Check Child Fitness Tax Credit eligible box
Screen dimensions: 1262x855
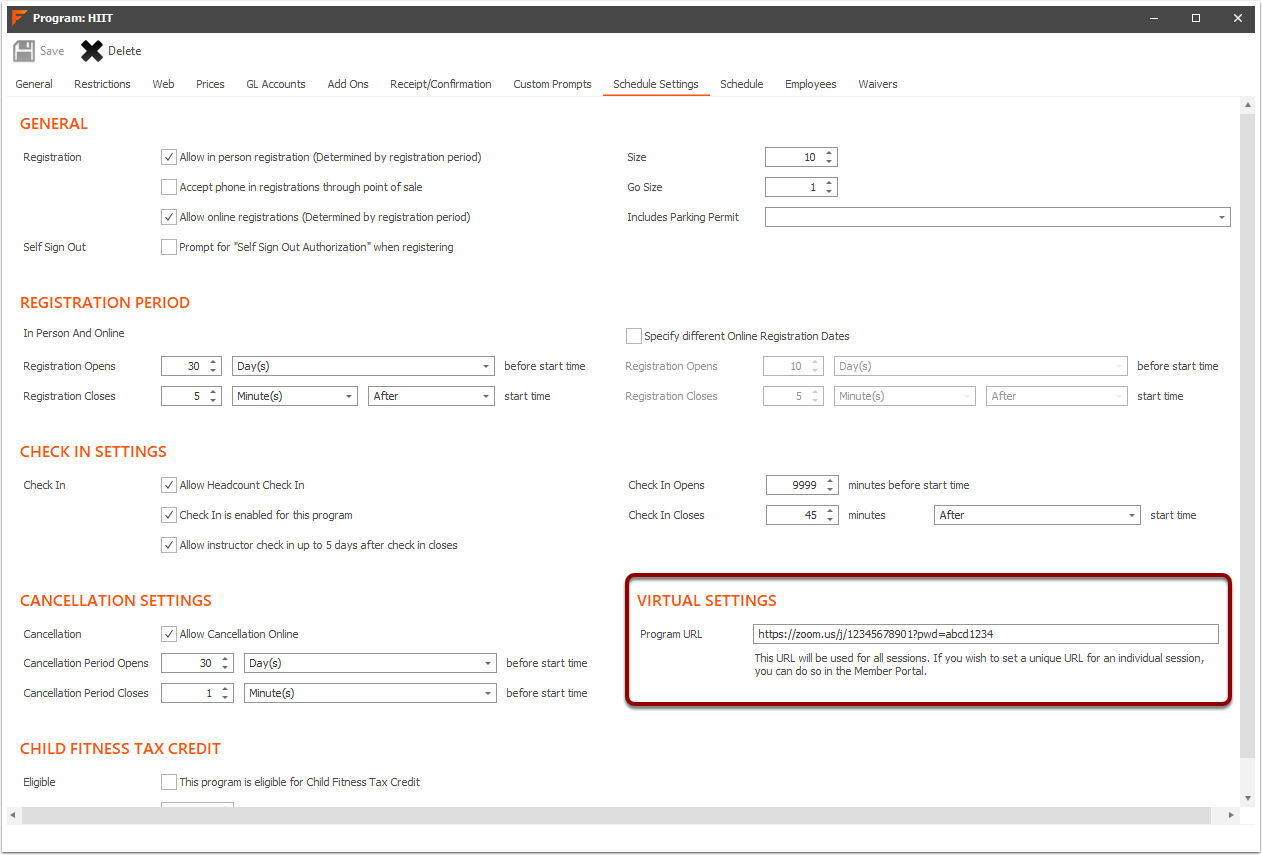tap(169, 782)
